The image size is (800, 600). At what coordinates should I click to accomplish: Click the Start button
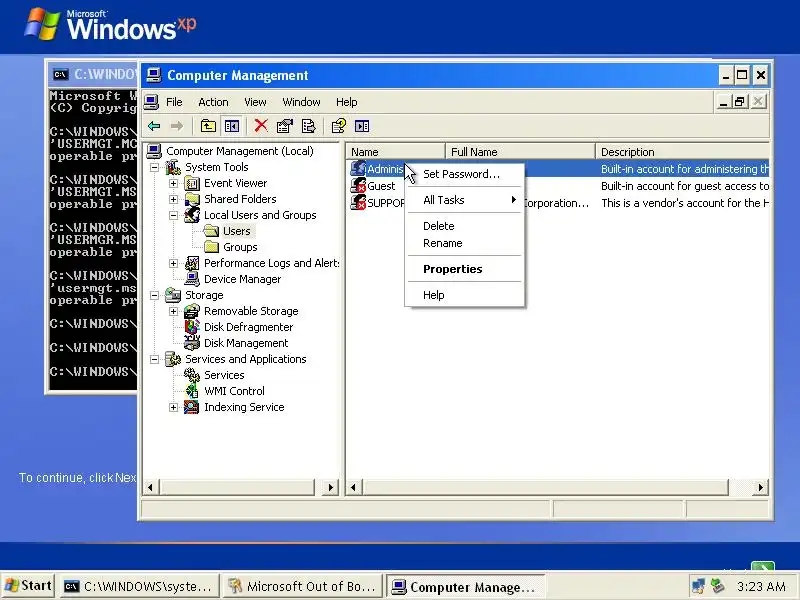click(x=29, y=586)
